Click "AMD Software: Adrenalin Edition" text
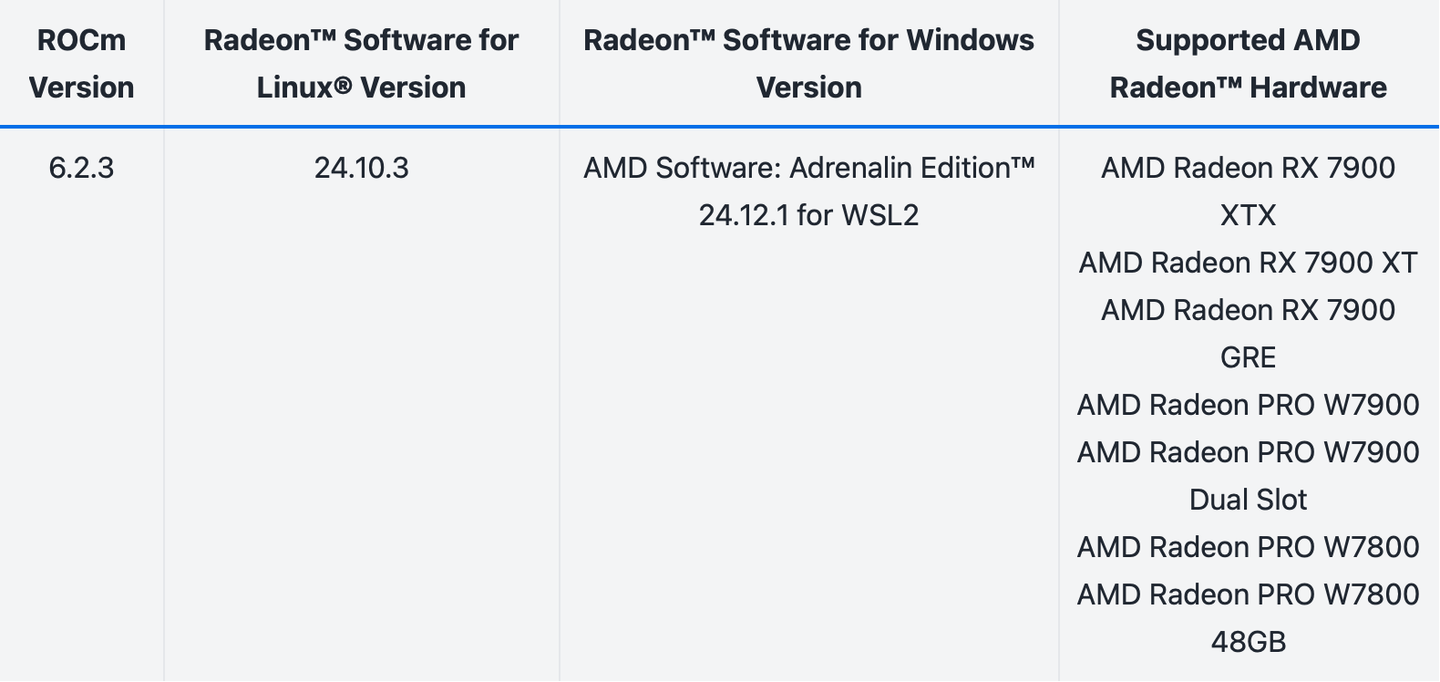This screenshot has height=682, width=1440. tap(808, 168)
